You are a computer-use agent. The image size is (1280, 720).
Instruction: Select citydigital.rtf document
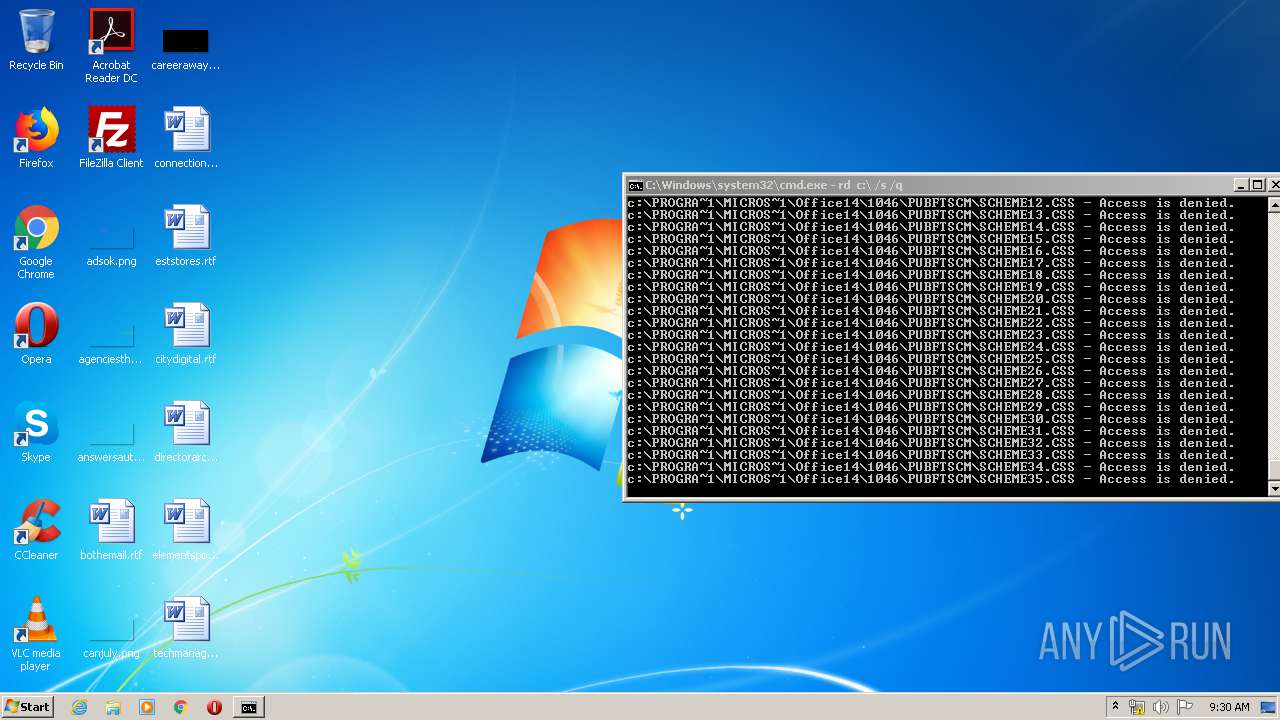186,335
